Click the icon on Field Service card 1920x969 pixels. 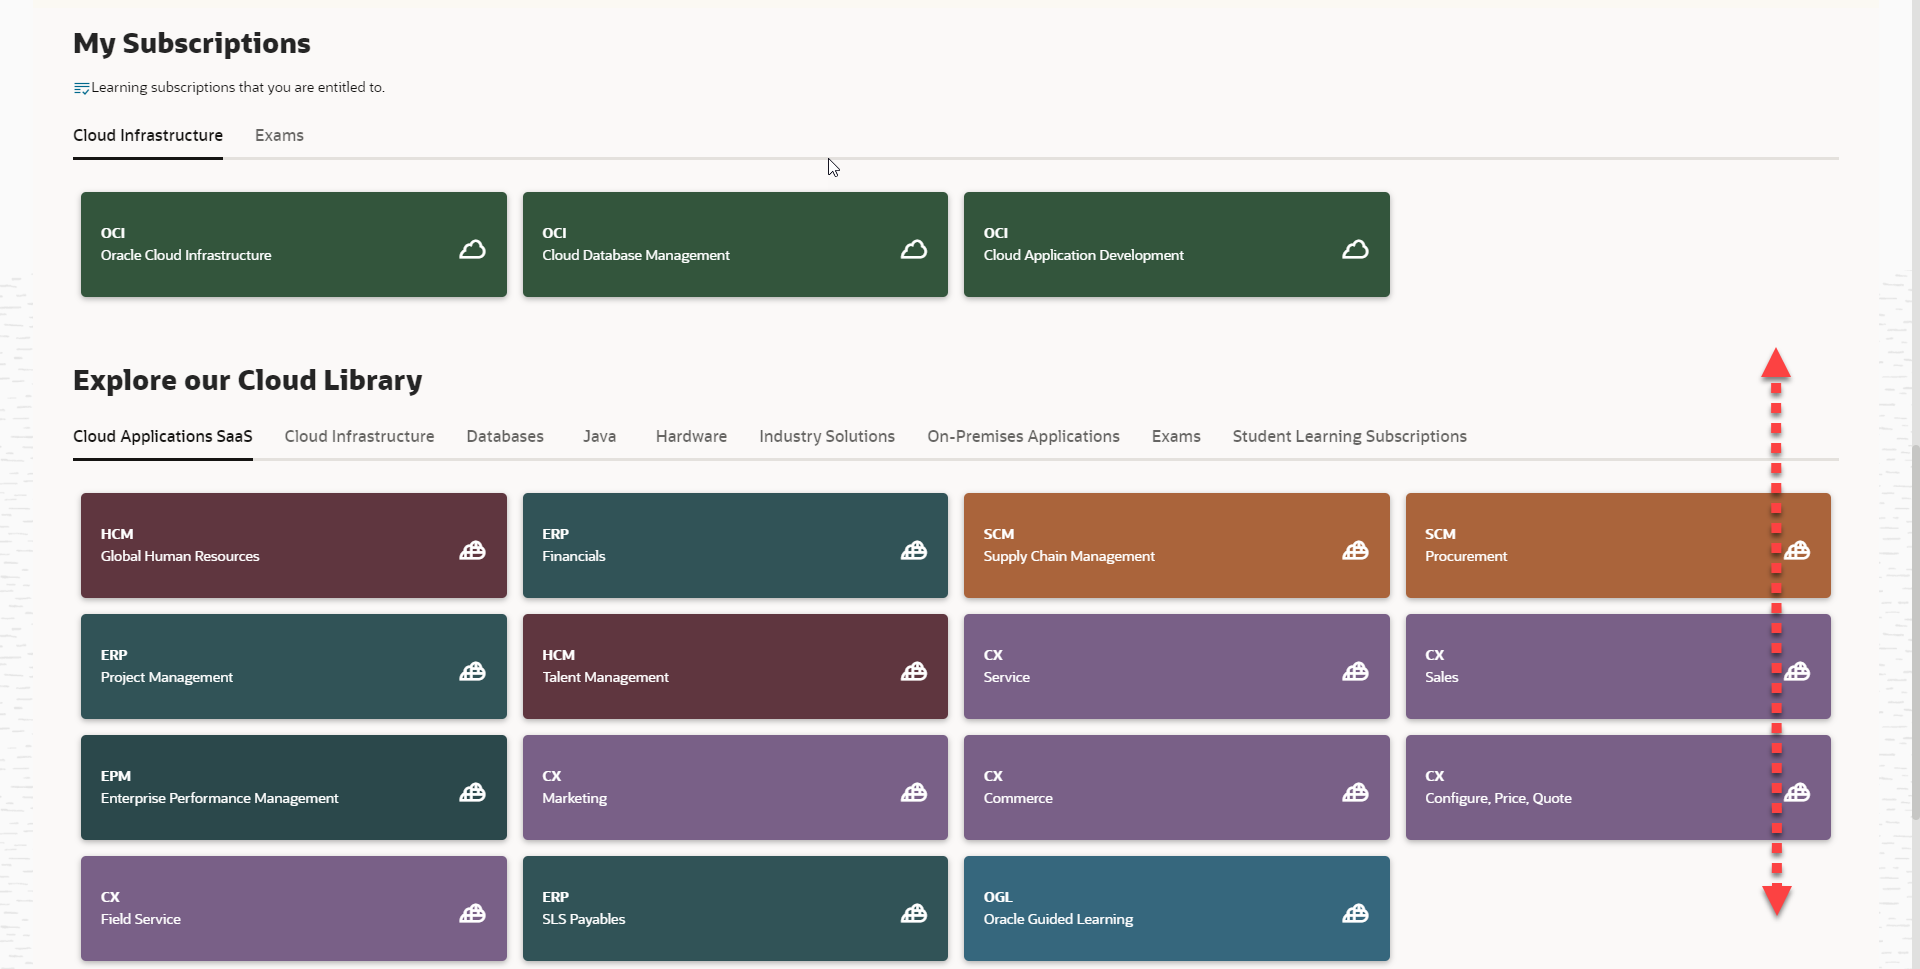472,913
